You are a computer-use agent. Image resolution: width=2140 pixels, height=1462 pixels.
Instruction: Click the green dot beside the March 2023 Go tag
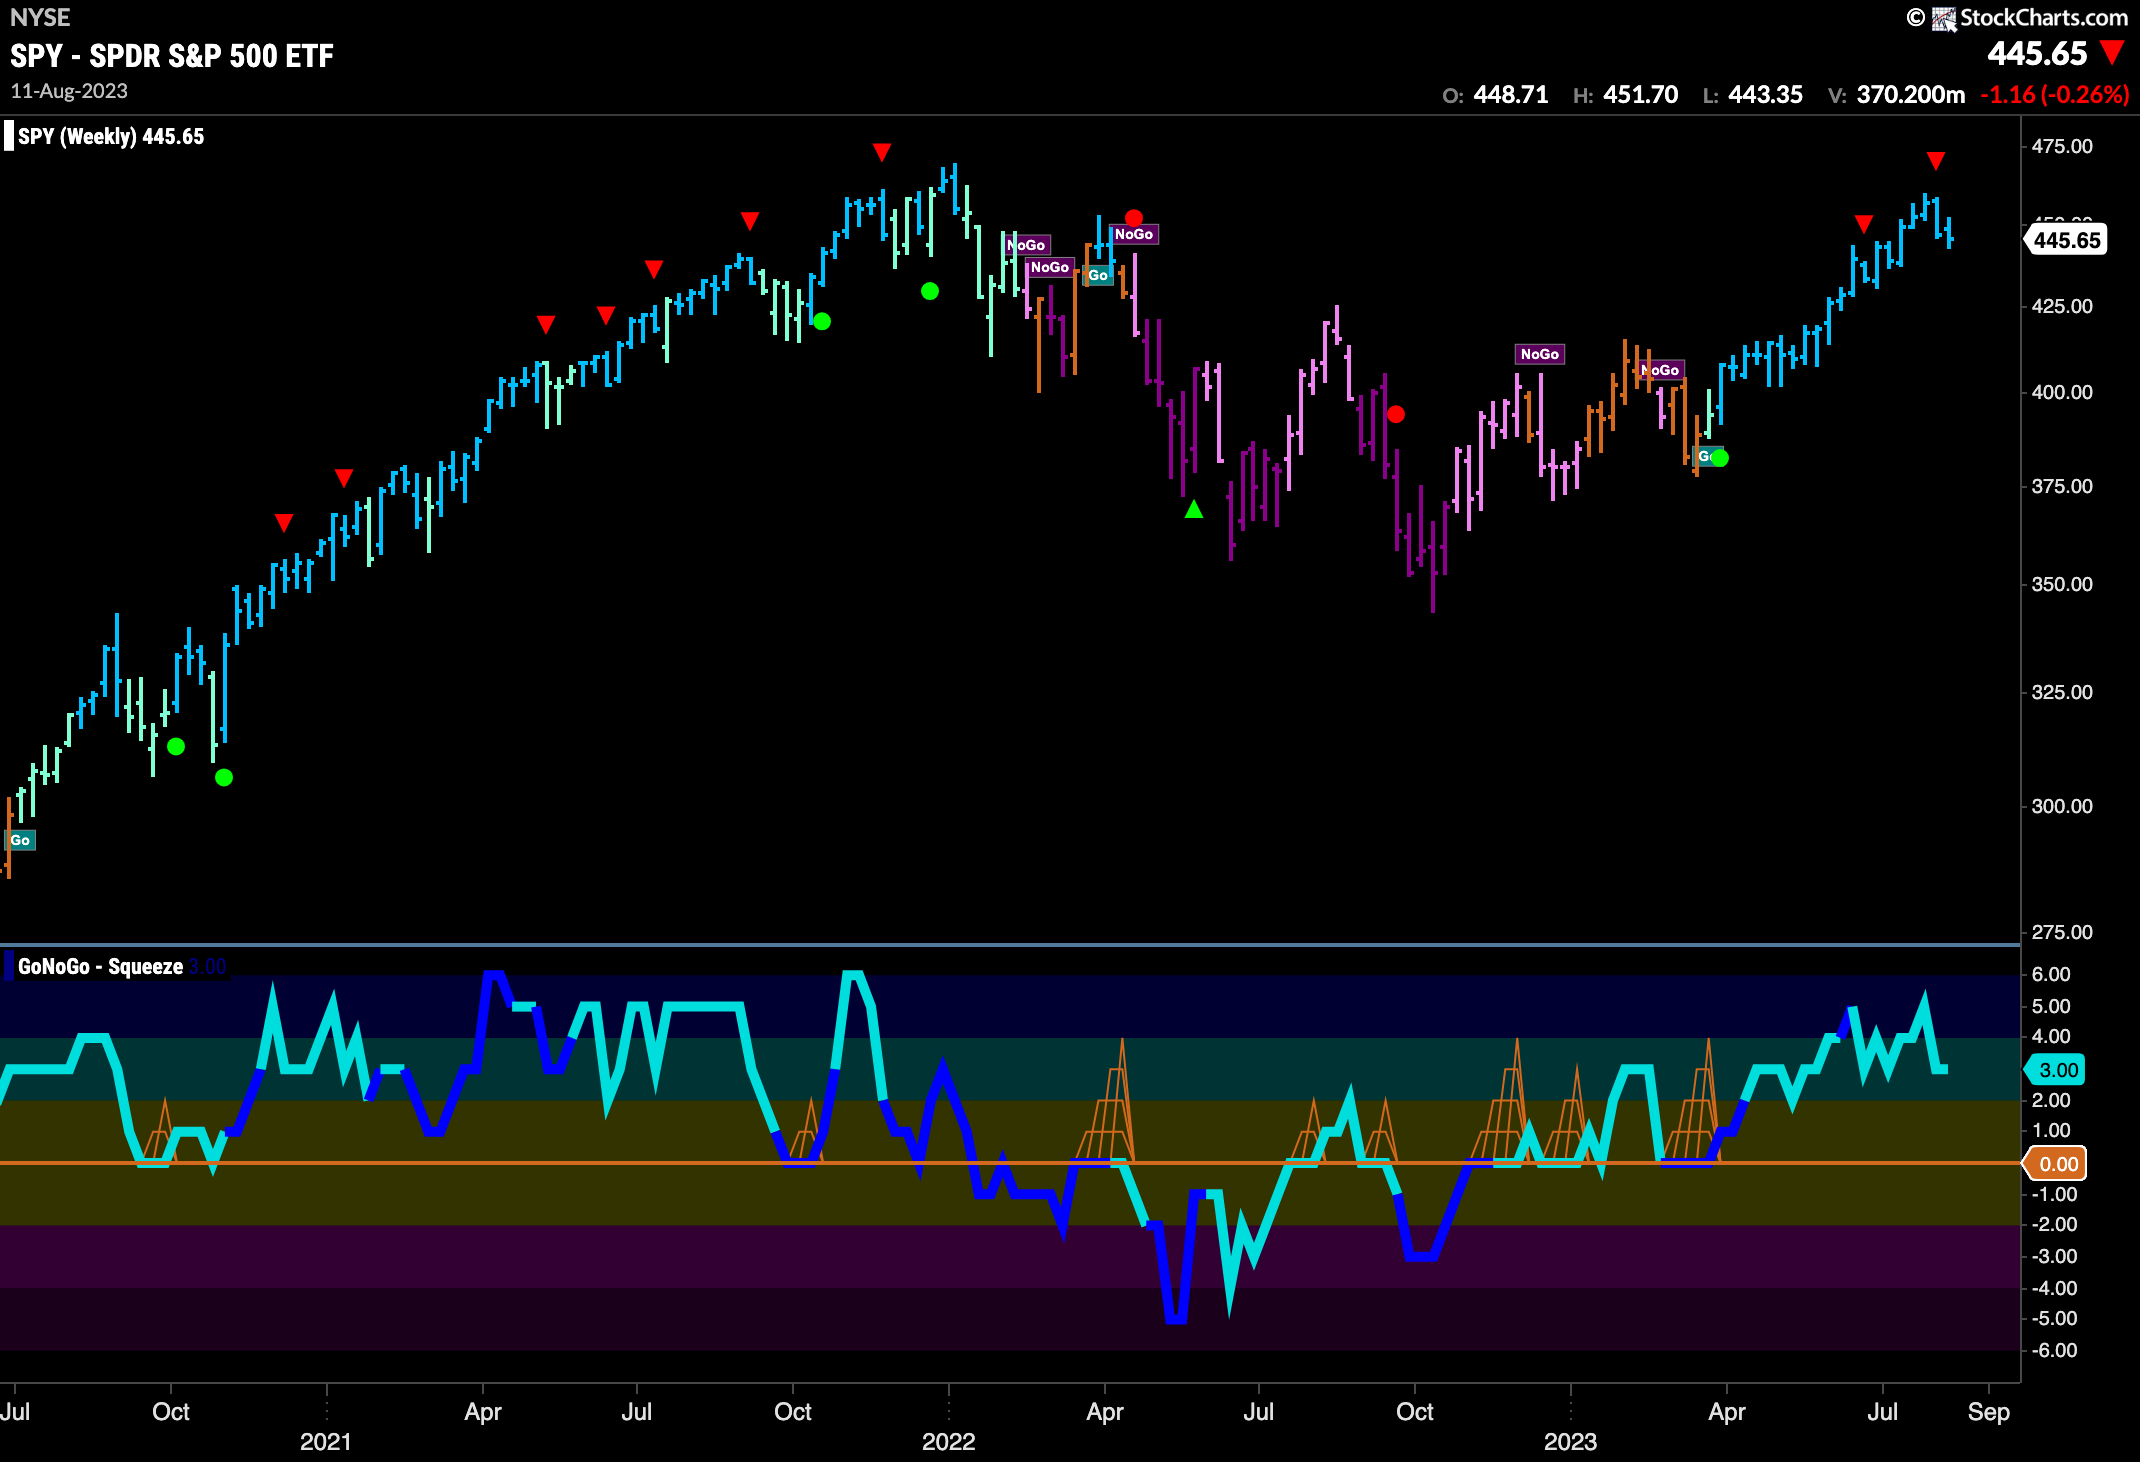tap(1720, 458)
